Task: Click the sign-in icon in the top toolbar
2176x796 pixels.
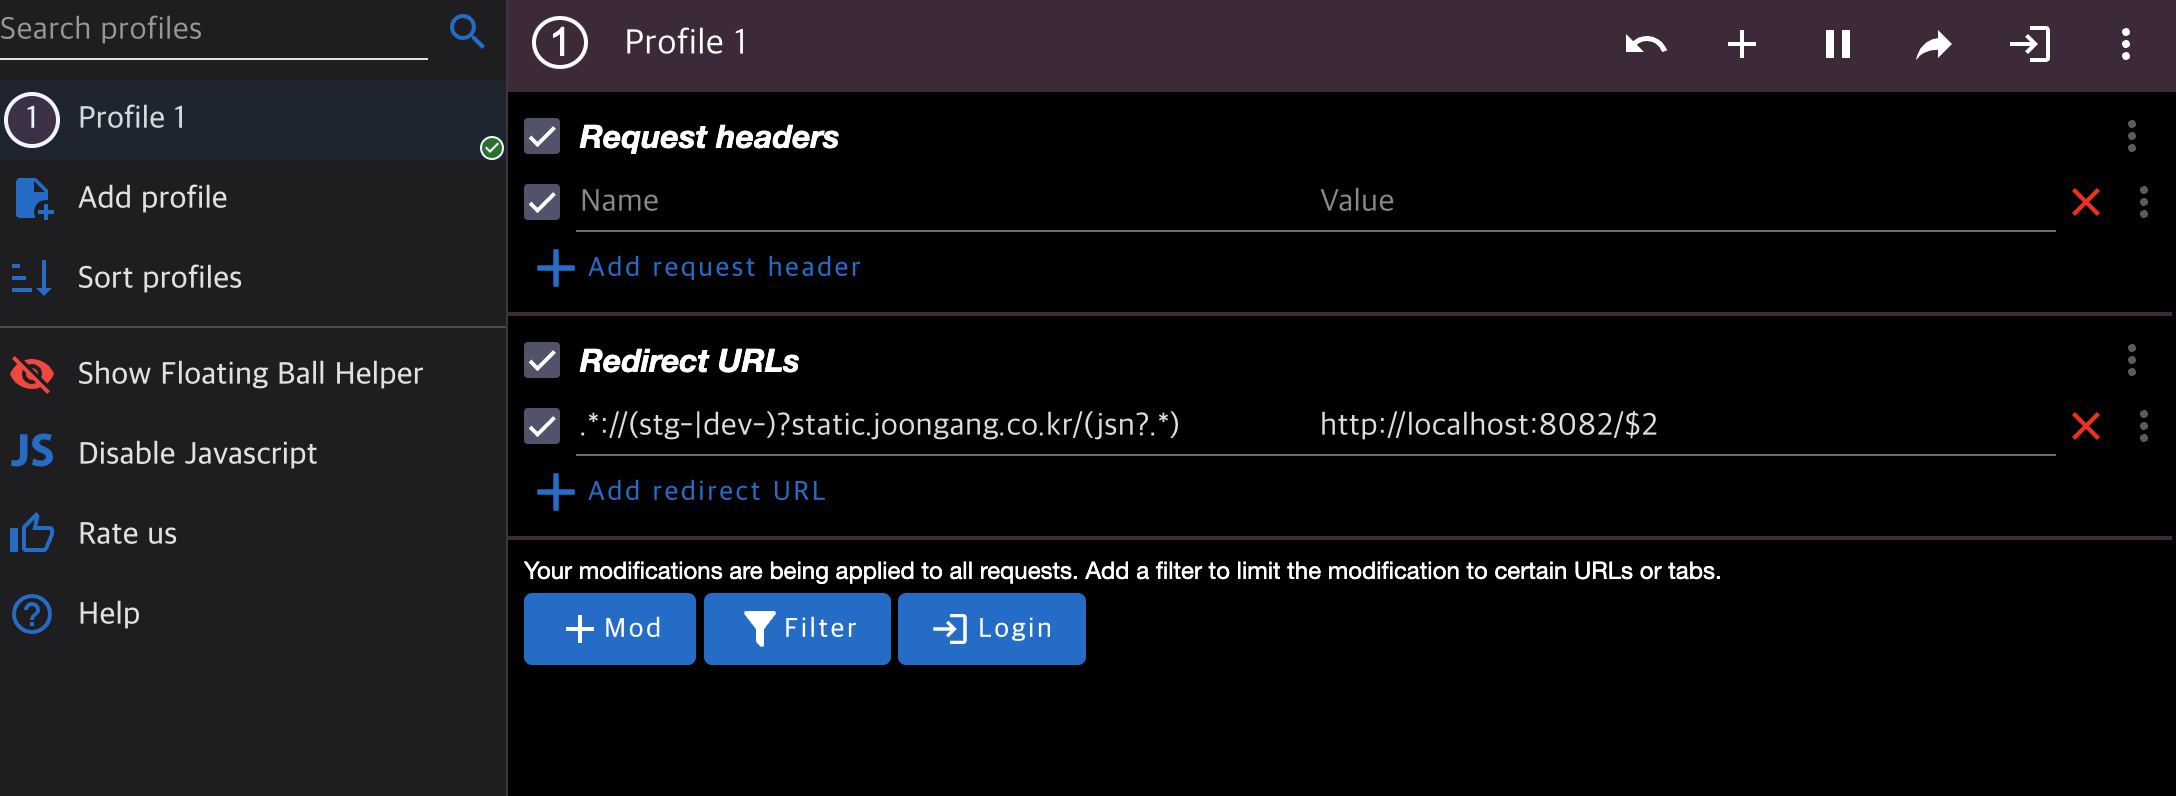Action: (x=2029, y=44)
